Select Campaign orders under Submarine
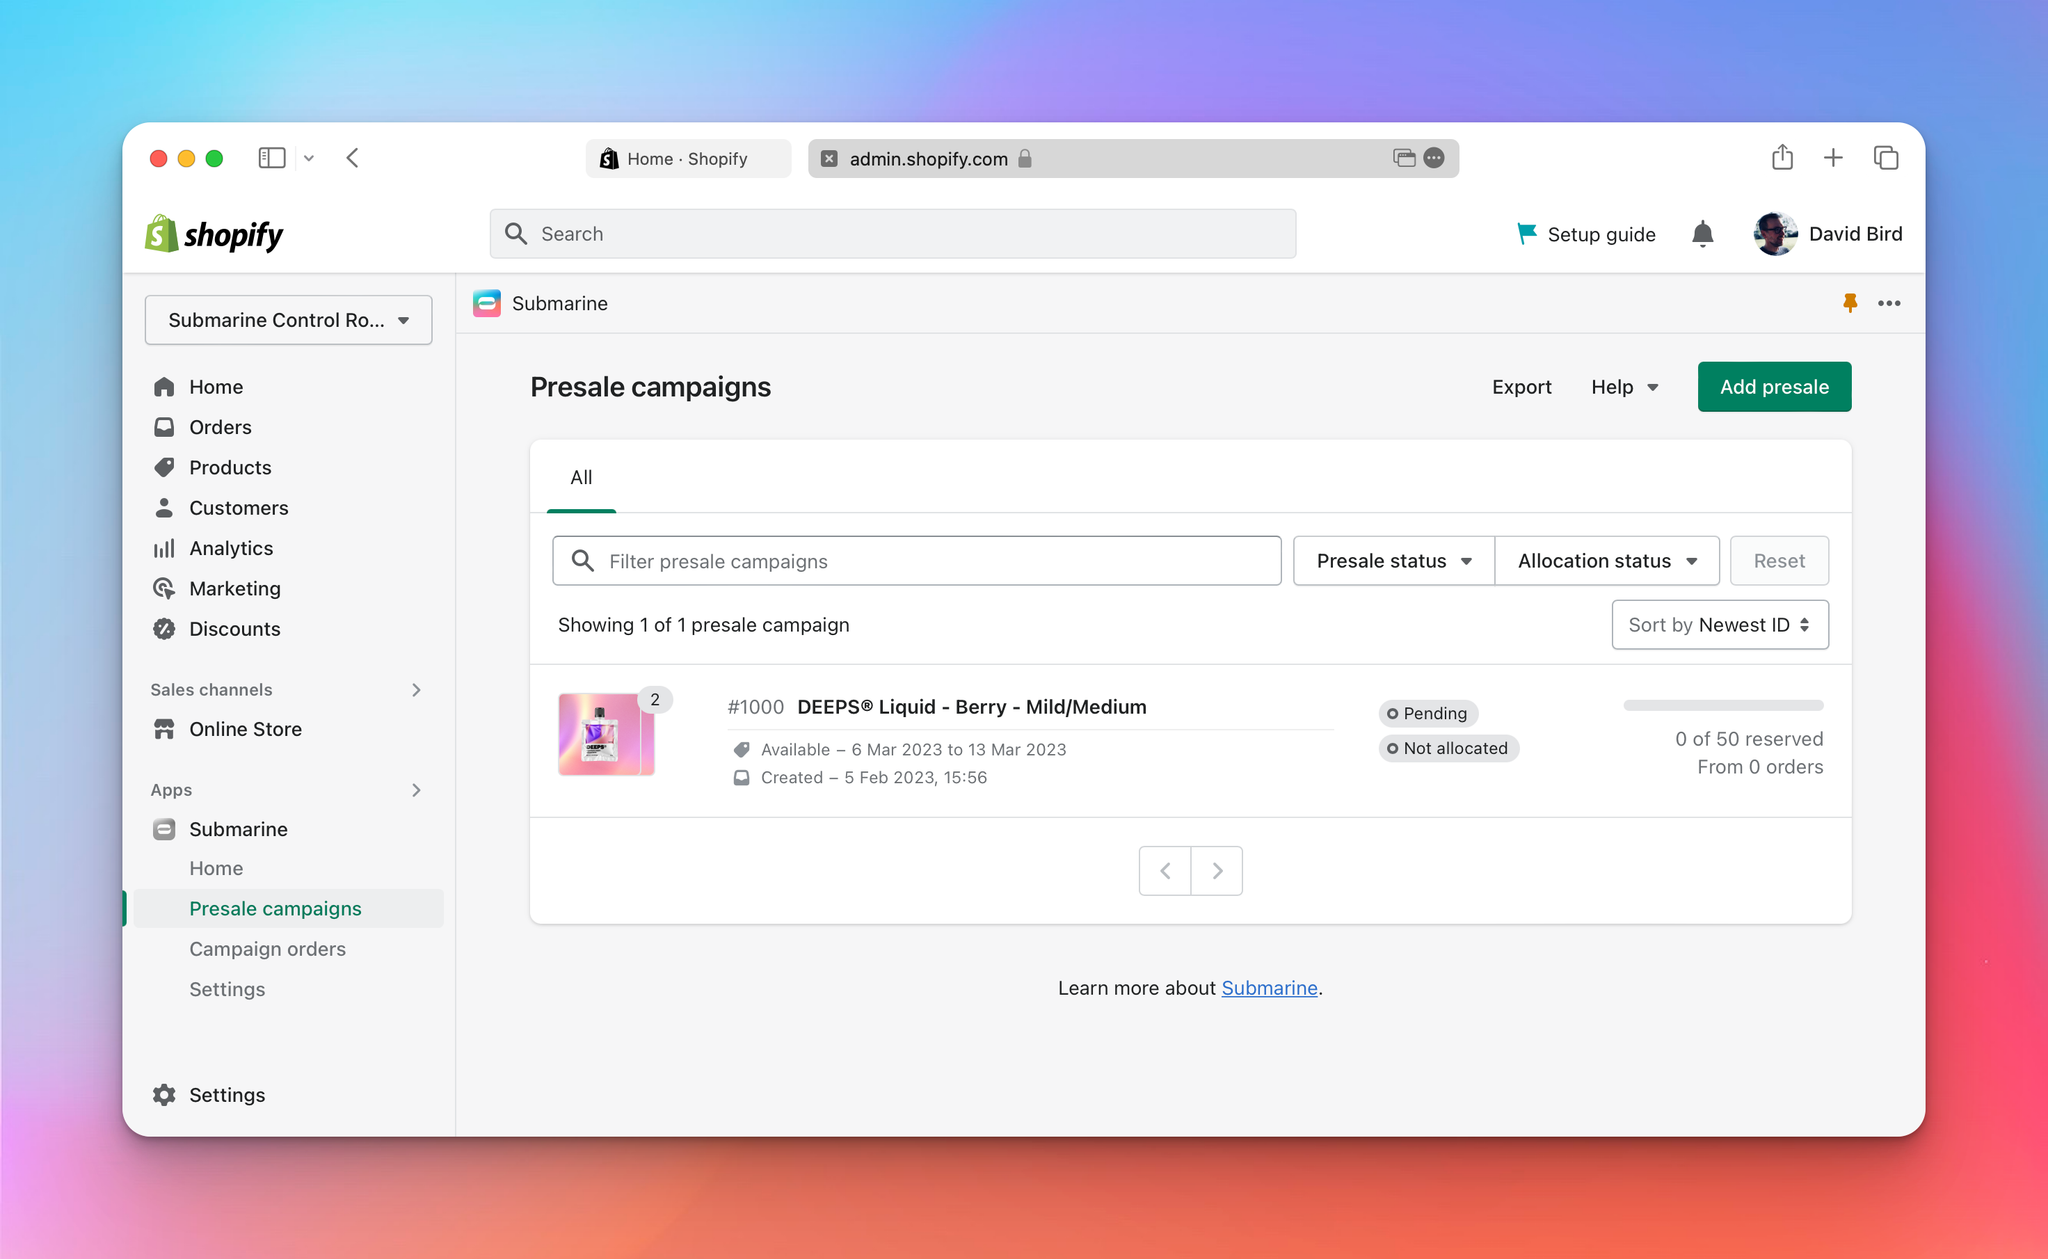Image resolution: width=2048 pixels, height=1259 pixels. coord(267,949)
